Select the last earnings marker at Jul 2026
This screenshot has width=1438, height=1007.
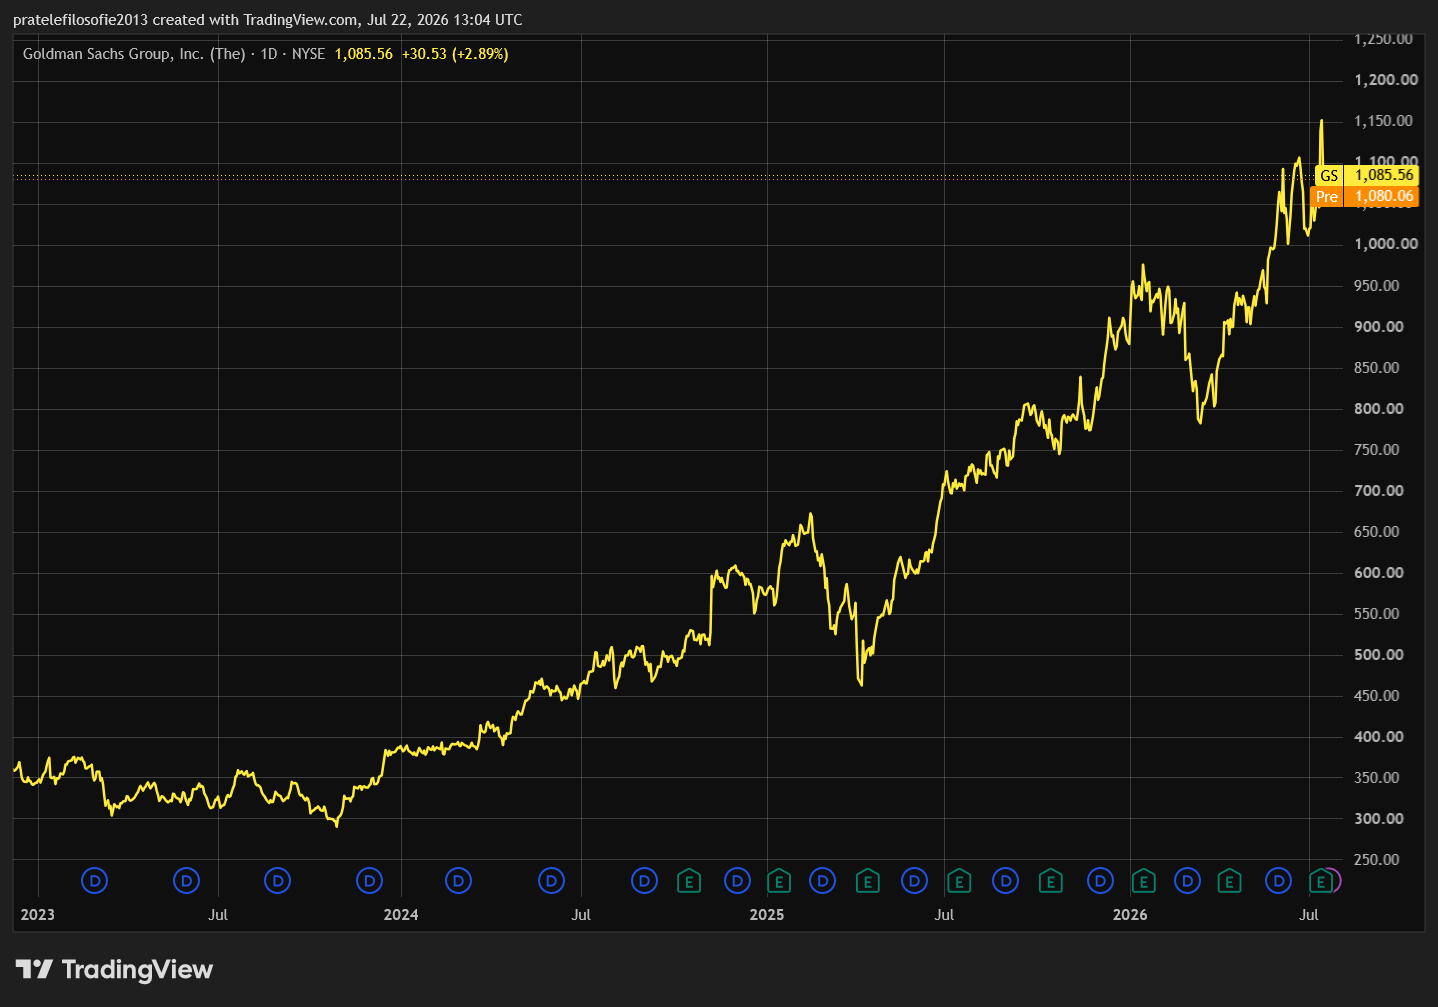click(1321, 881)
